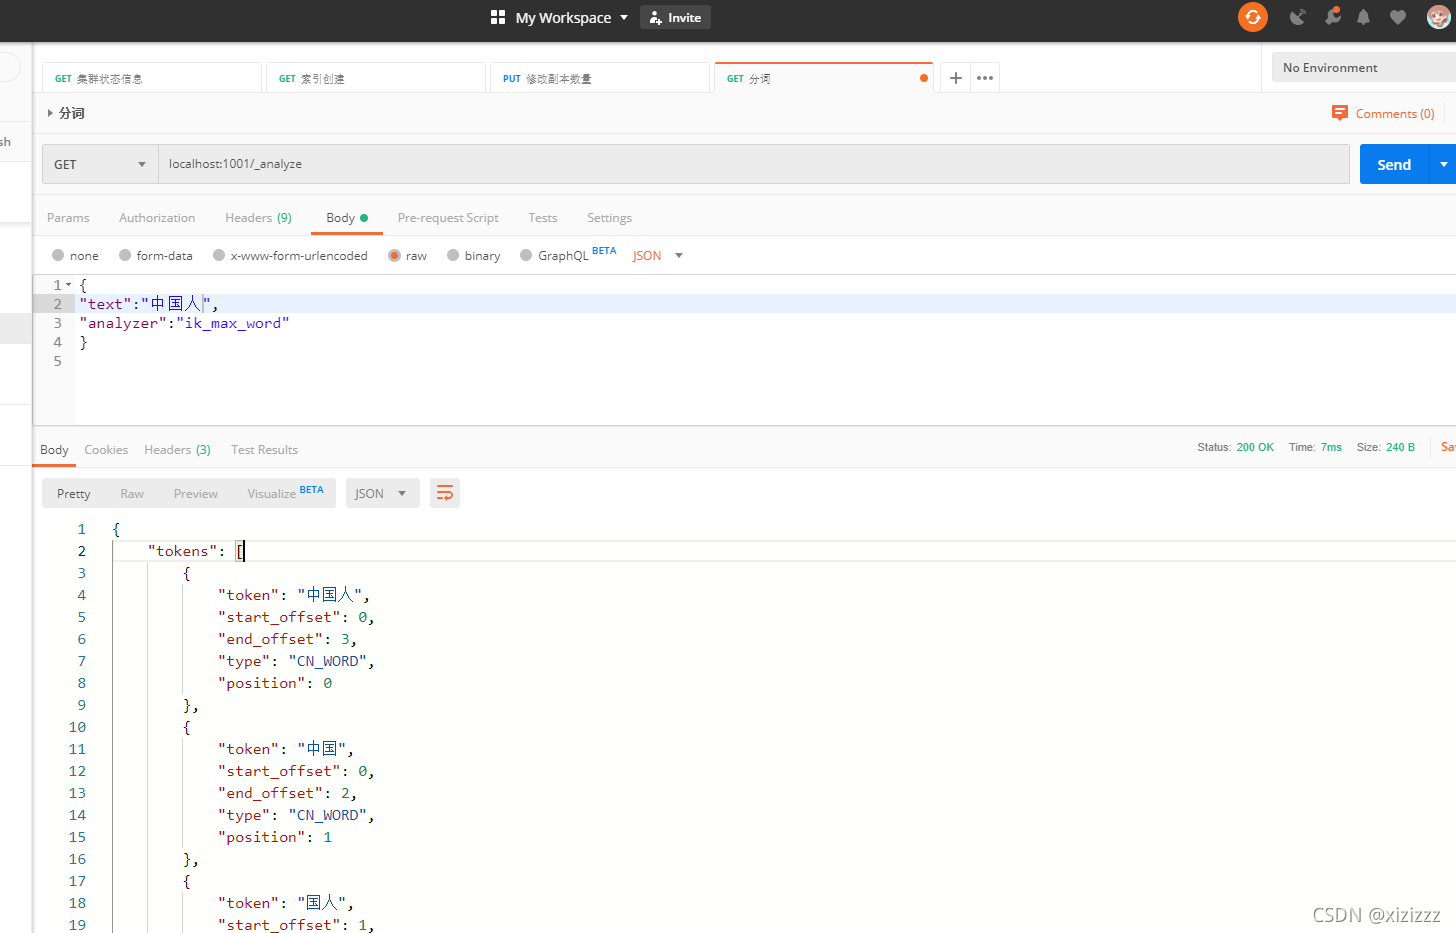1456x933 pixels.
Task: Open the Comments (0) link
Action: click(x=1395, y=113)
